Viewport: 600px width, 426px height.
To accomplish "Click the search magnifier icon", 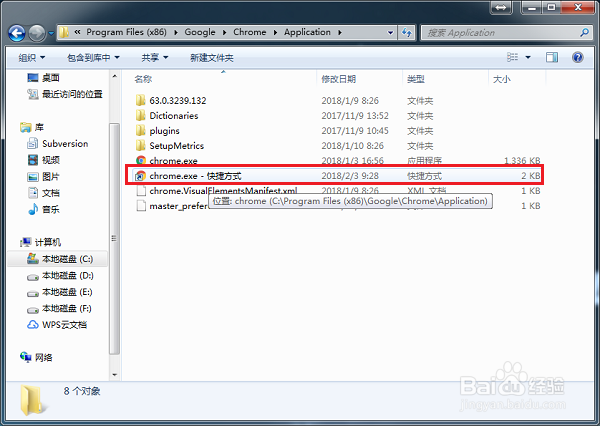I will pyautogui.click(x=584, y=33).
